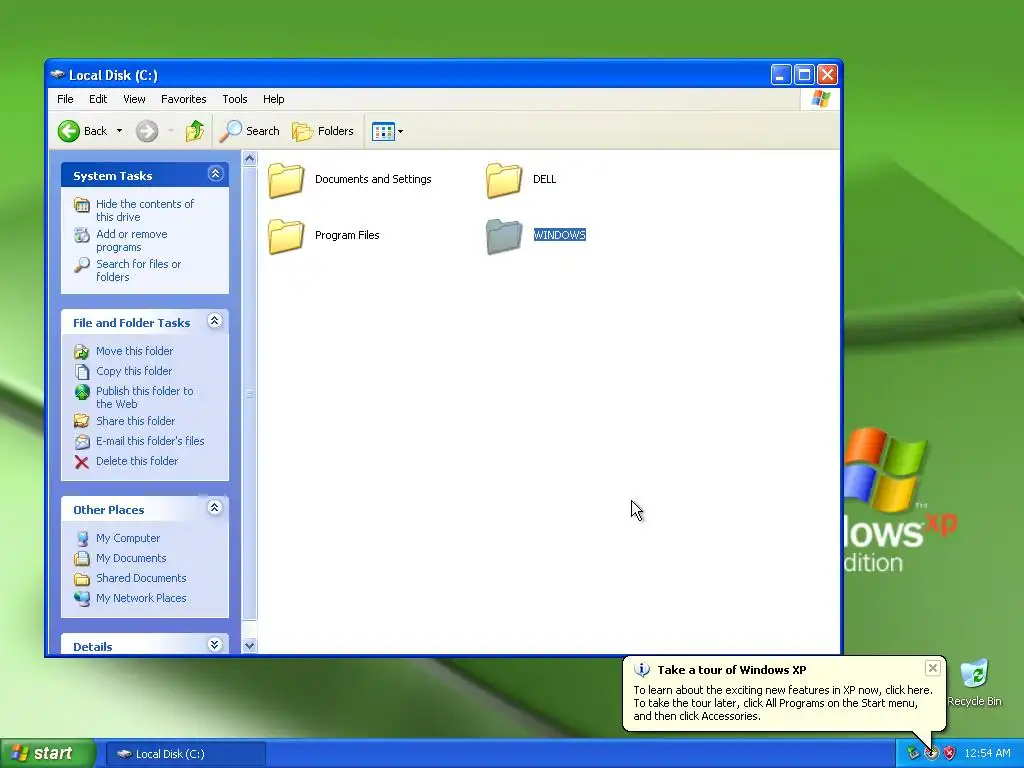Open the Back history dropdown arrow
The image size is (1024, 768).
(x=119, y=131)
